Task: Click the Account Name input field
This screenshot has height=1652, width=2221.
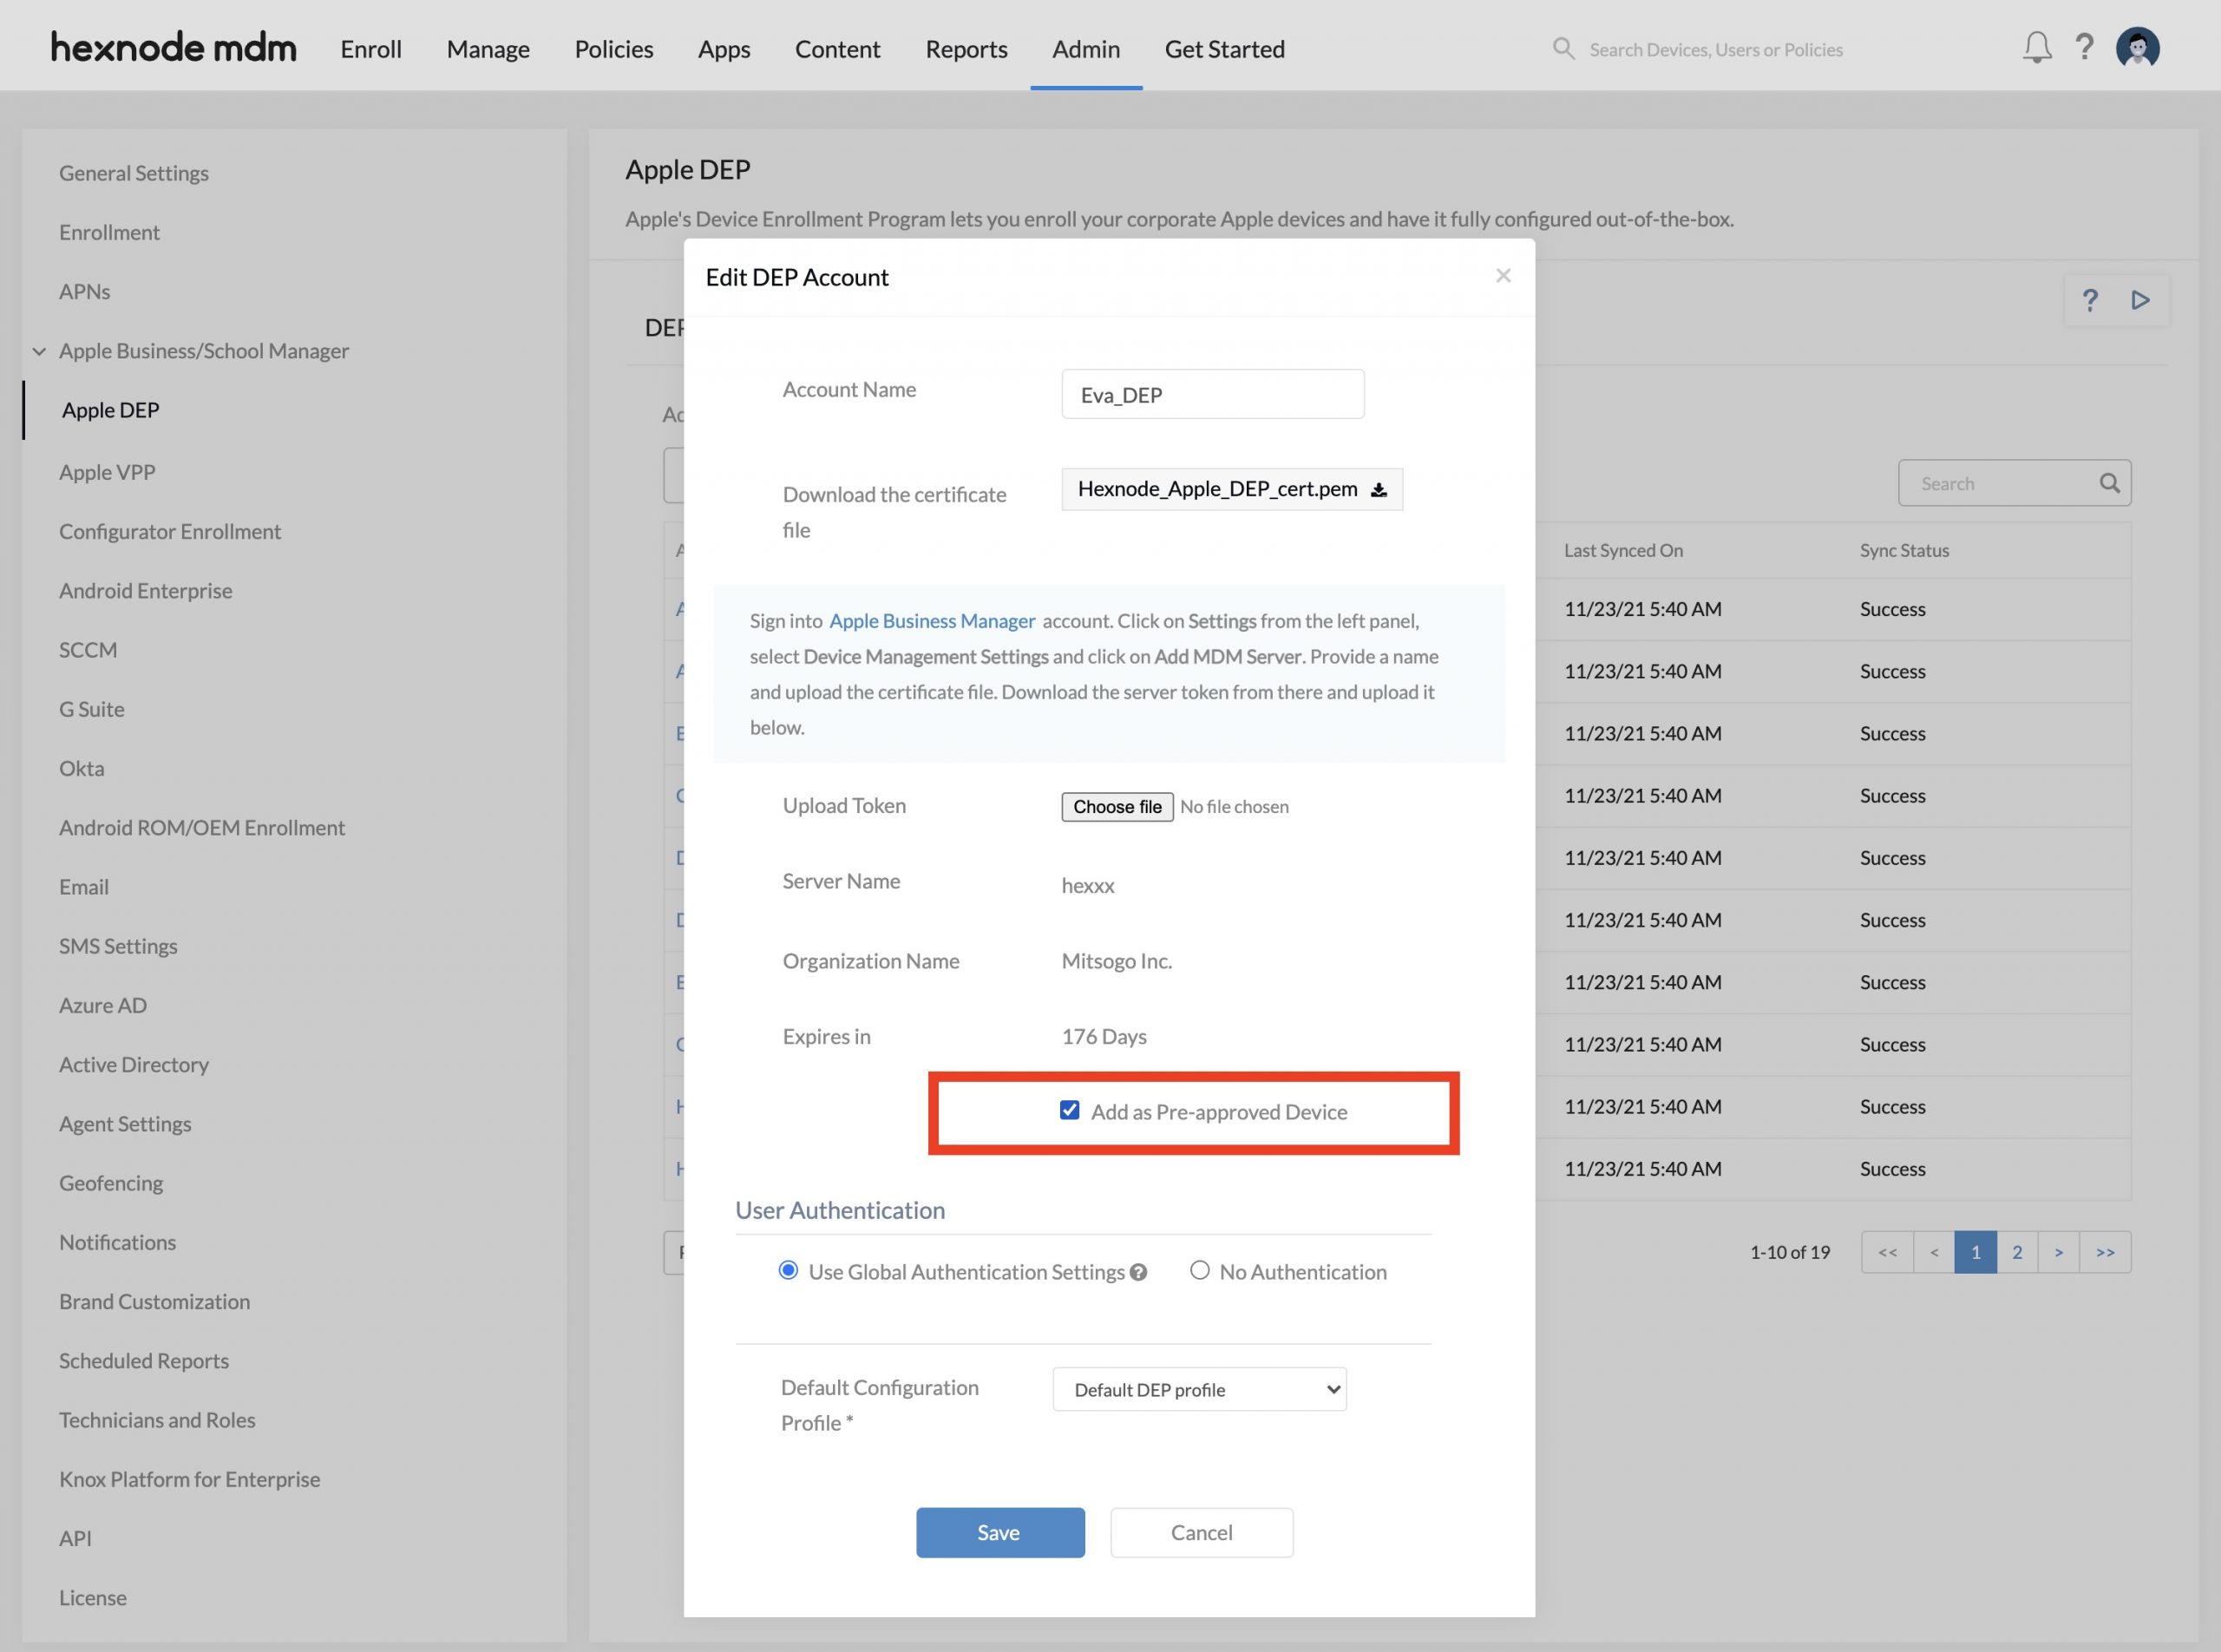Action: click(1212, 394)
